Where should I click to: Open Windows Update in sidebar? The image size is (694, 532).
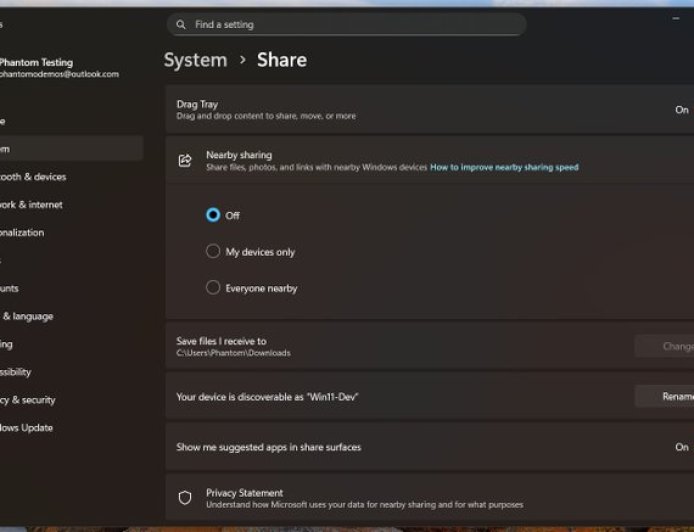tap(28, 428)
